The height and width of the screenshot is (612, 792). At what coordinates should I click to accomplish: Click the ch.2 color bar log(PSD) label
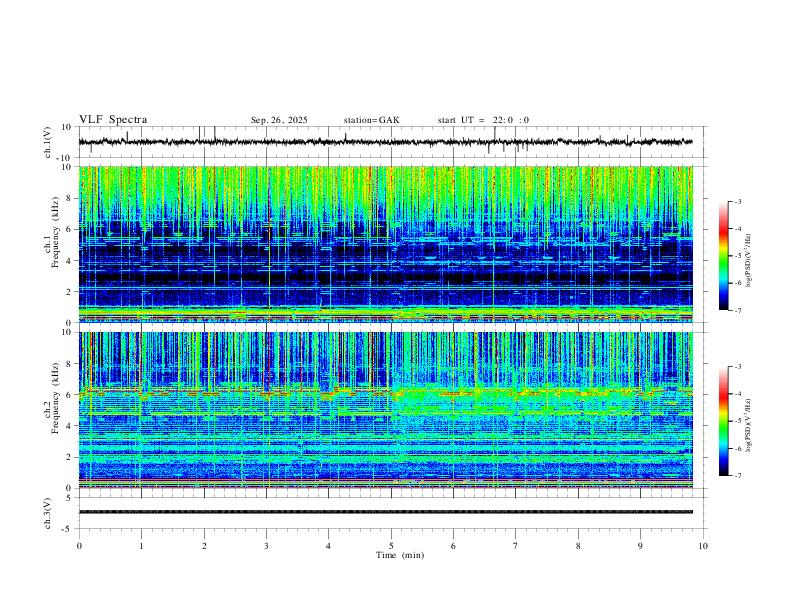(749, 425)
